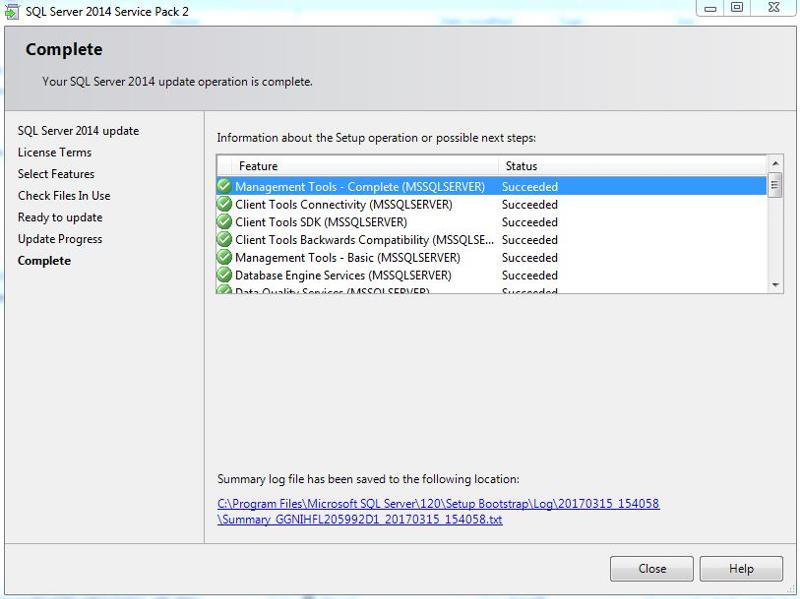Select the Client Tools Connectivity (MSSQLSERVER) row
The image size is (800, 599).
click(x=491, y=204)
